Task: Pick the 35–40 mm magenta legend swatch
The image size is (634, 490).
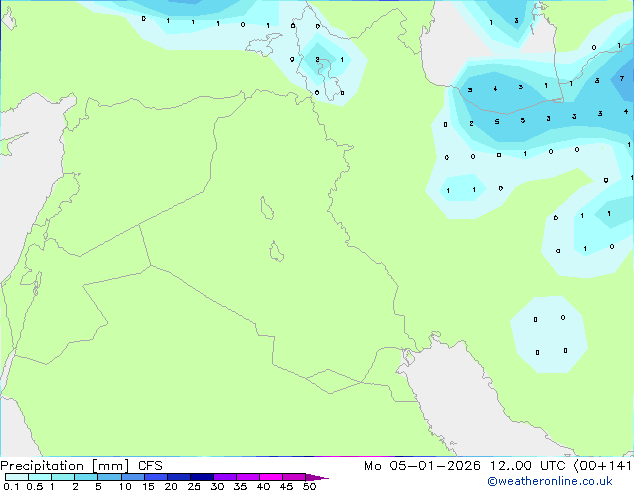Action: (248, 477)
